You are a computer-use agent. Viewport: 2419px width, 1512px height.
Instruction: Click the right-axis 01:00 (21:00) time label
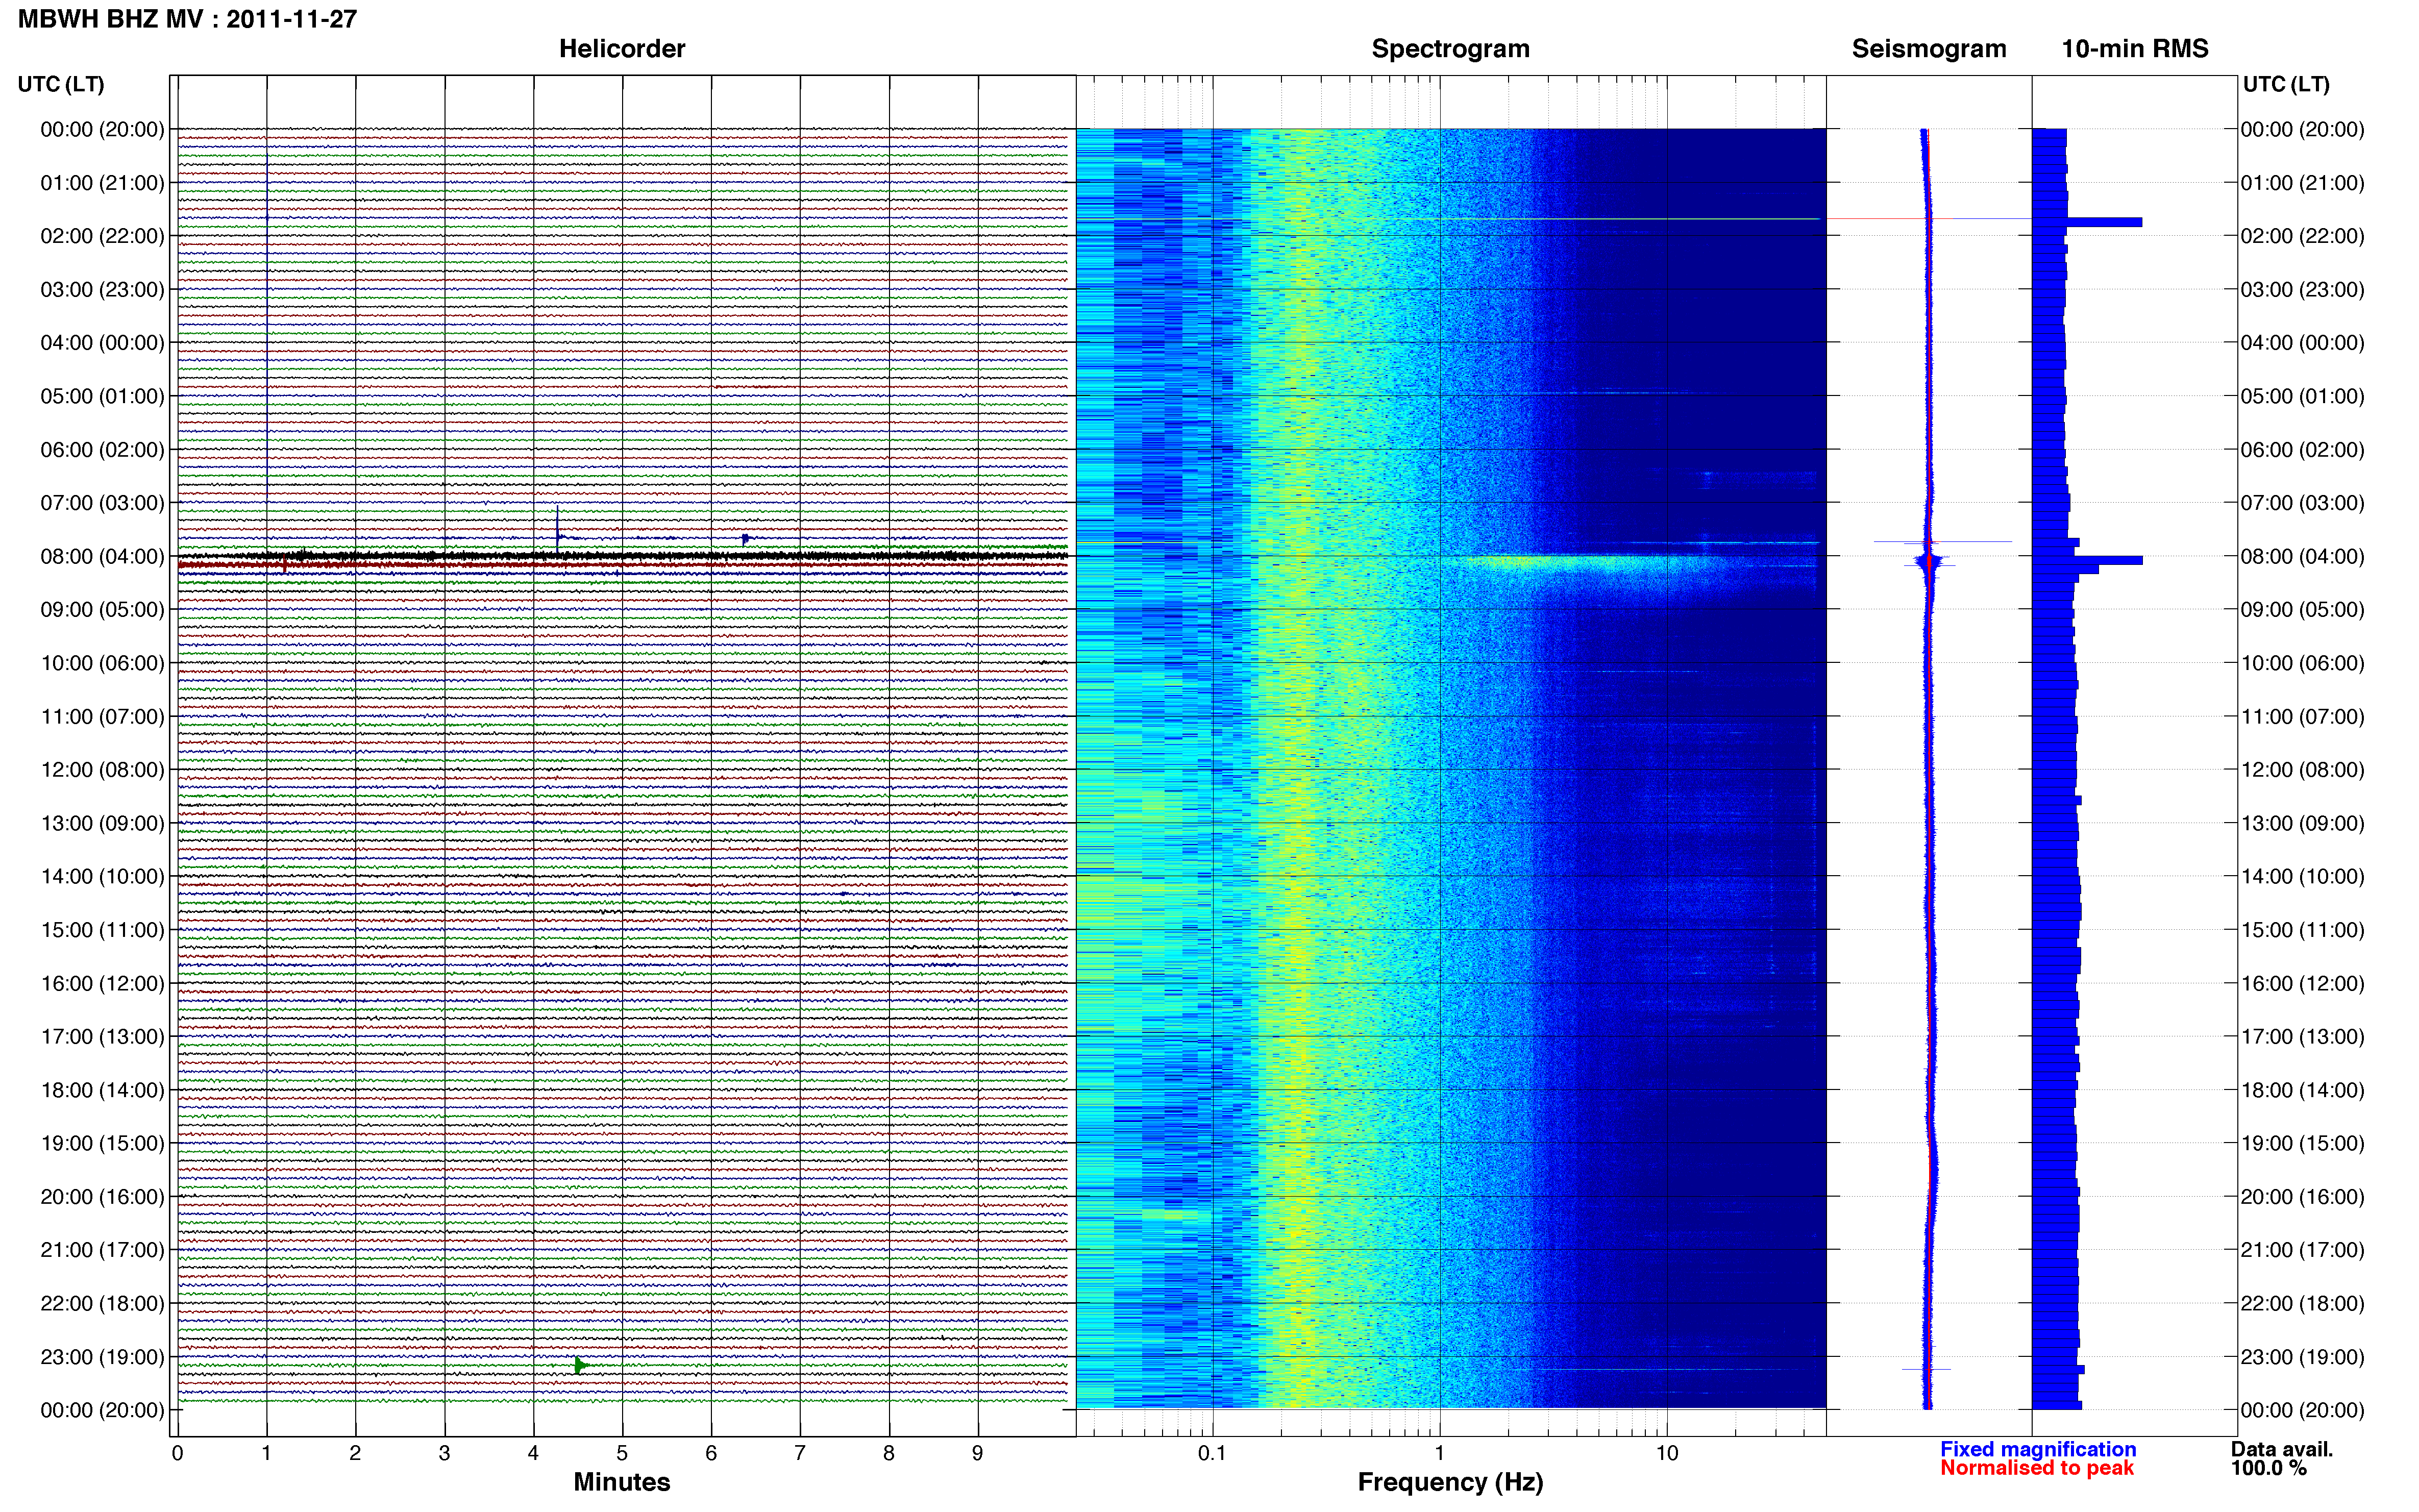point(2302,183)
